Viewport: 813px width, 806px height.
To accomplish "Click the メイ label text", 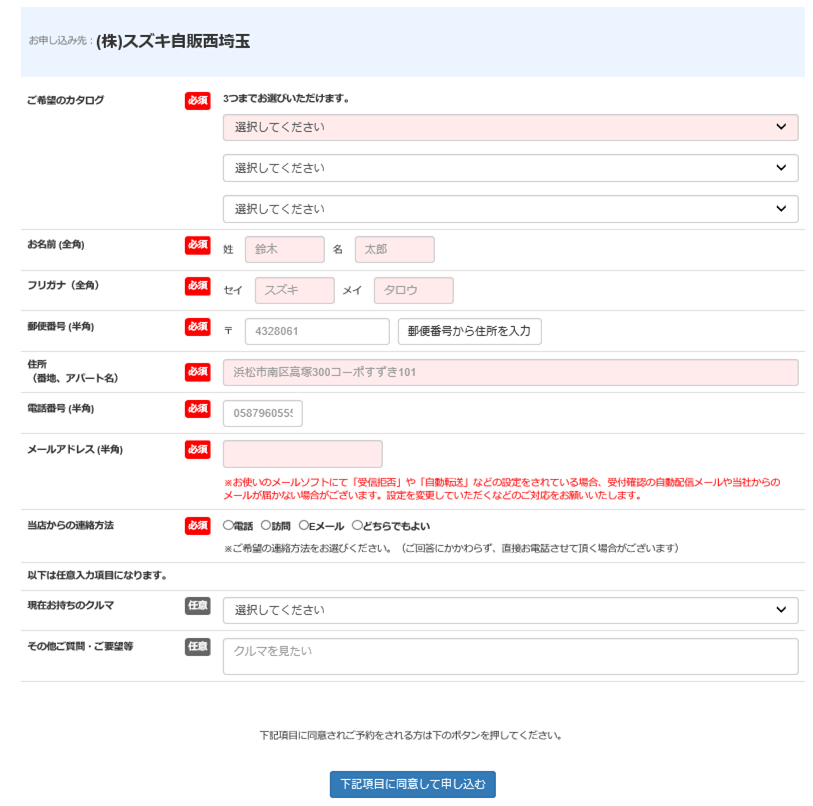I will pyautogui.click(x=352, y=290).
